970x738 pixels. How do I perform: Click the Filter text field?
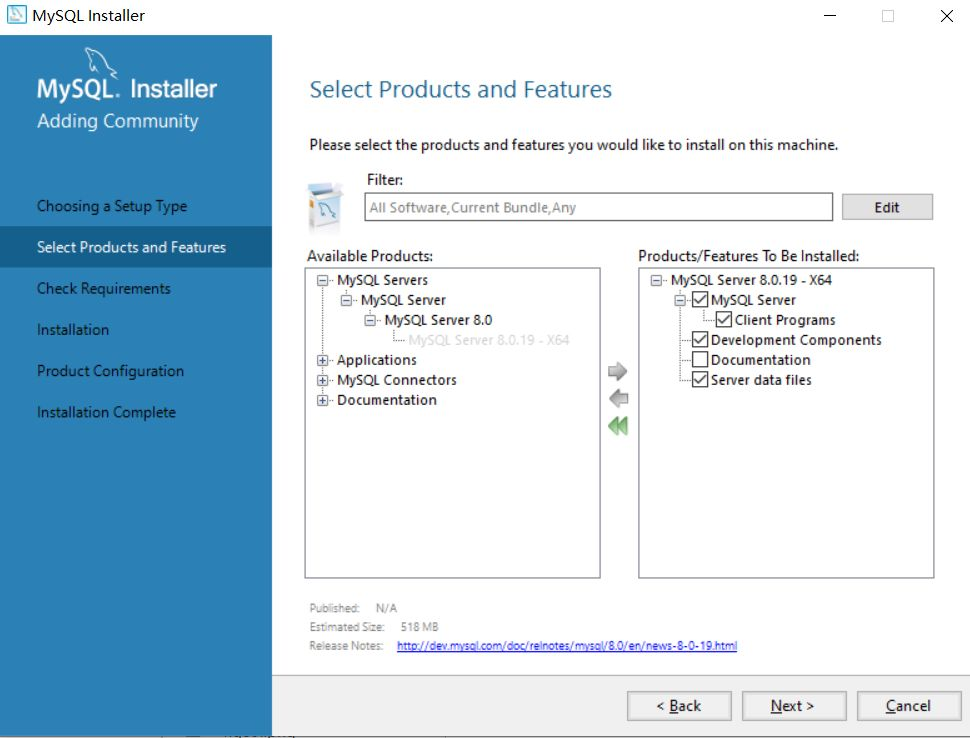click(598, 207)
